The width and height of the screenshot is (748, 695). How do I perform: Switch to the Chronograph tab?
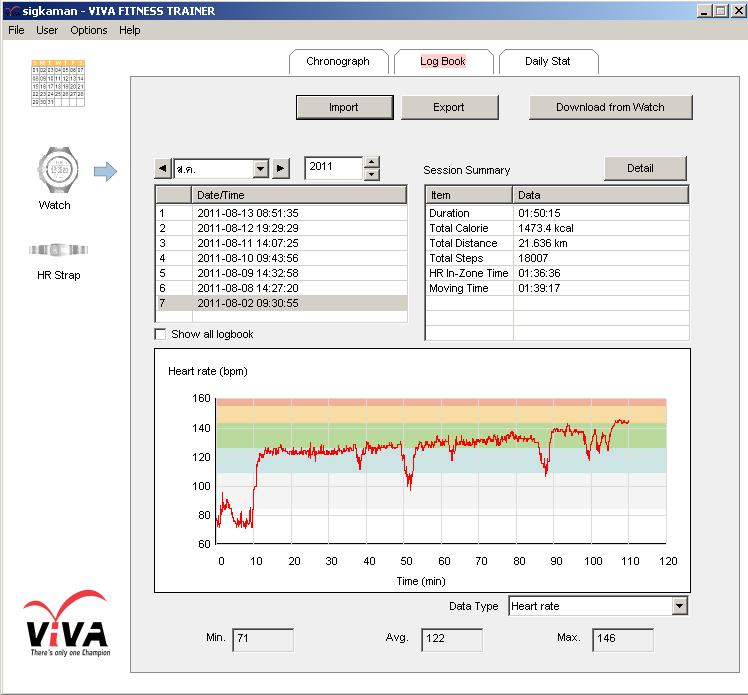pyautogui.click(x=337, y=62)
